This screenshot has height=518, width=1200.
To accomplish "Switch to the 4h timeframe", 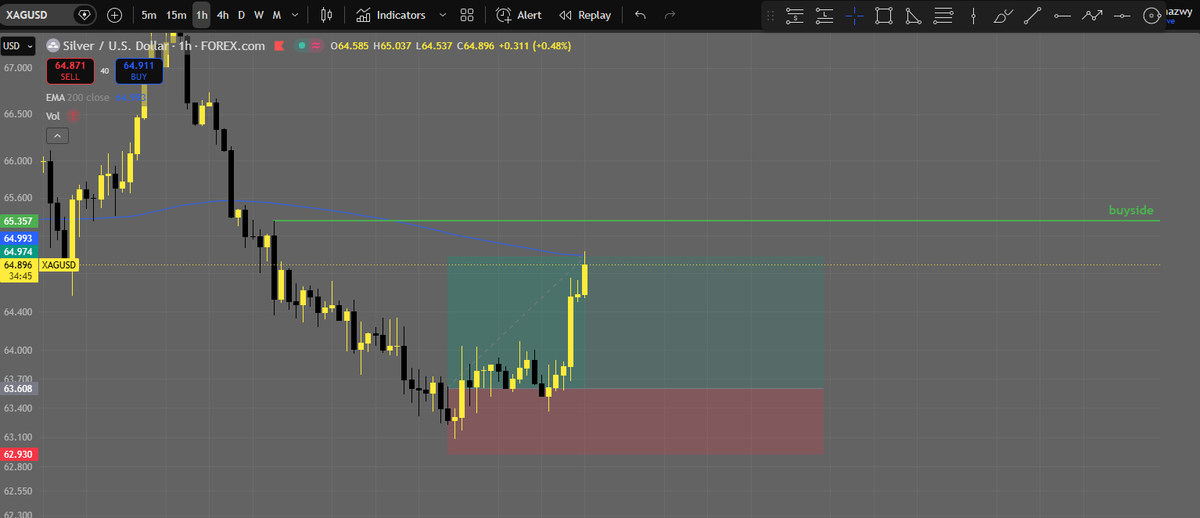I will [223, 15].
